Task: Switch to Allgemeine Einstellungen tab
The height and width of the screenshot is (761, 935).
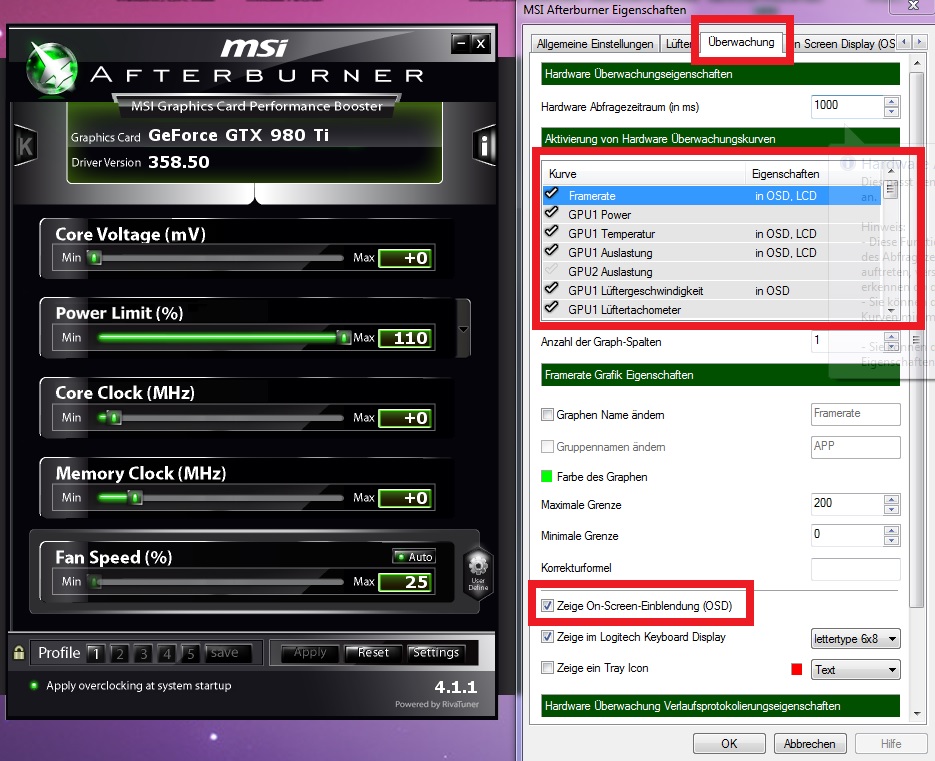Action: coord(595,44)
